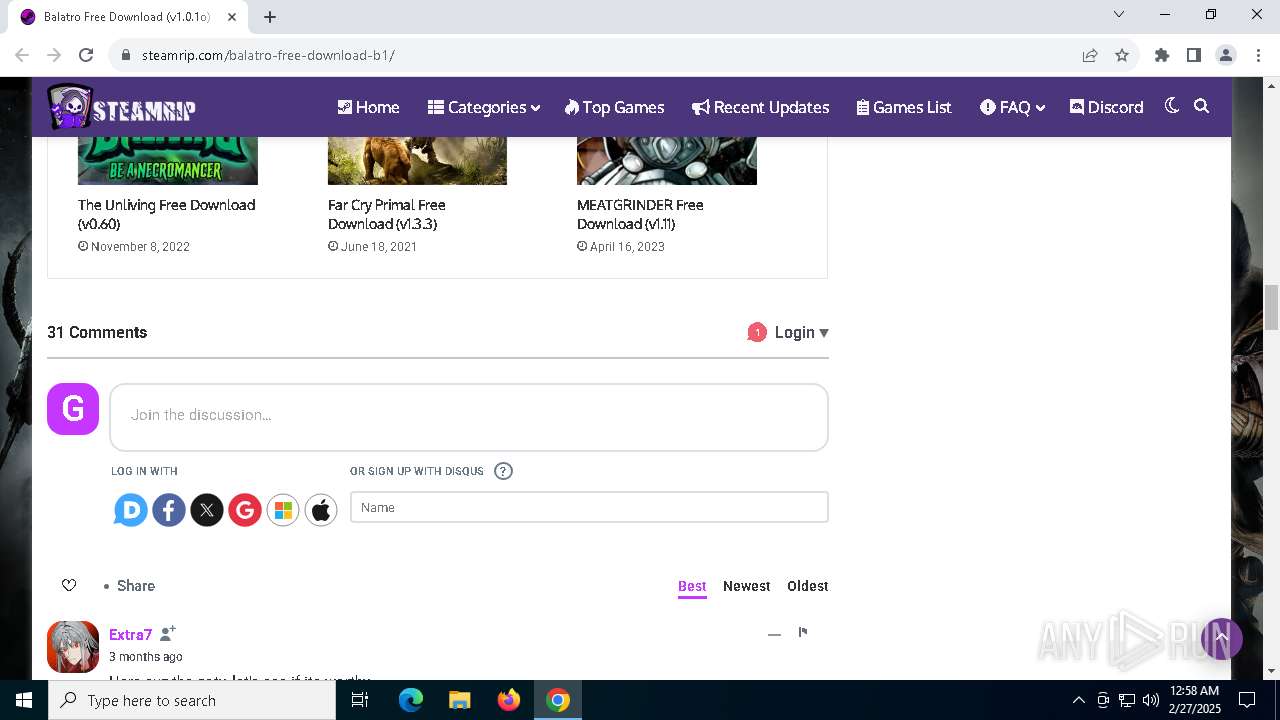The height and width of the screenshot is (720, 1280).
Task: Expand the Login dropdown
Action: pyautogui.click(x=802, y=332)
